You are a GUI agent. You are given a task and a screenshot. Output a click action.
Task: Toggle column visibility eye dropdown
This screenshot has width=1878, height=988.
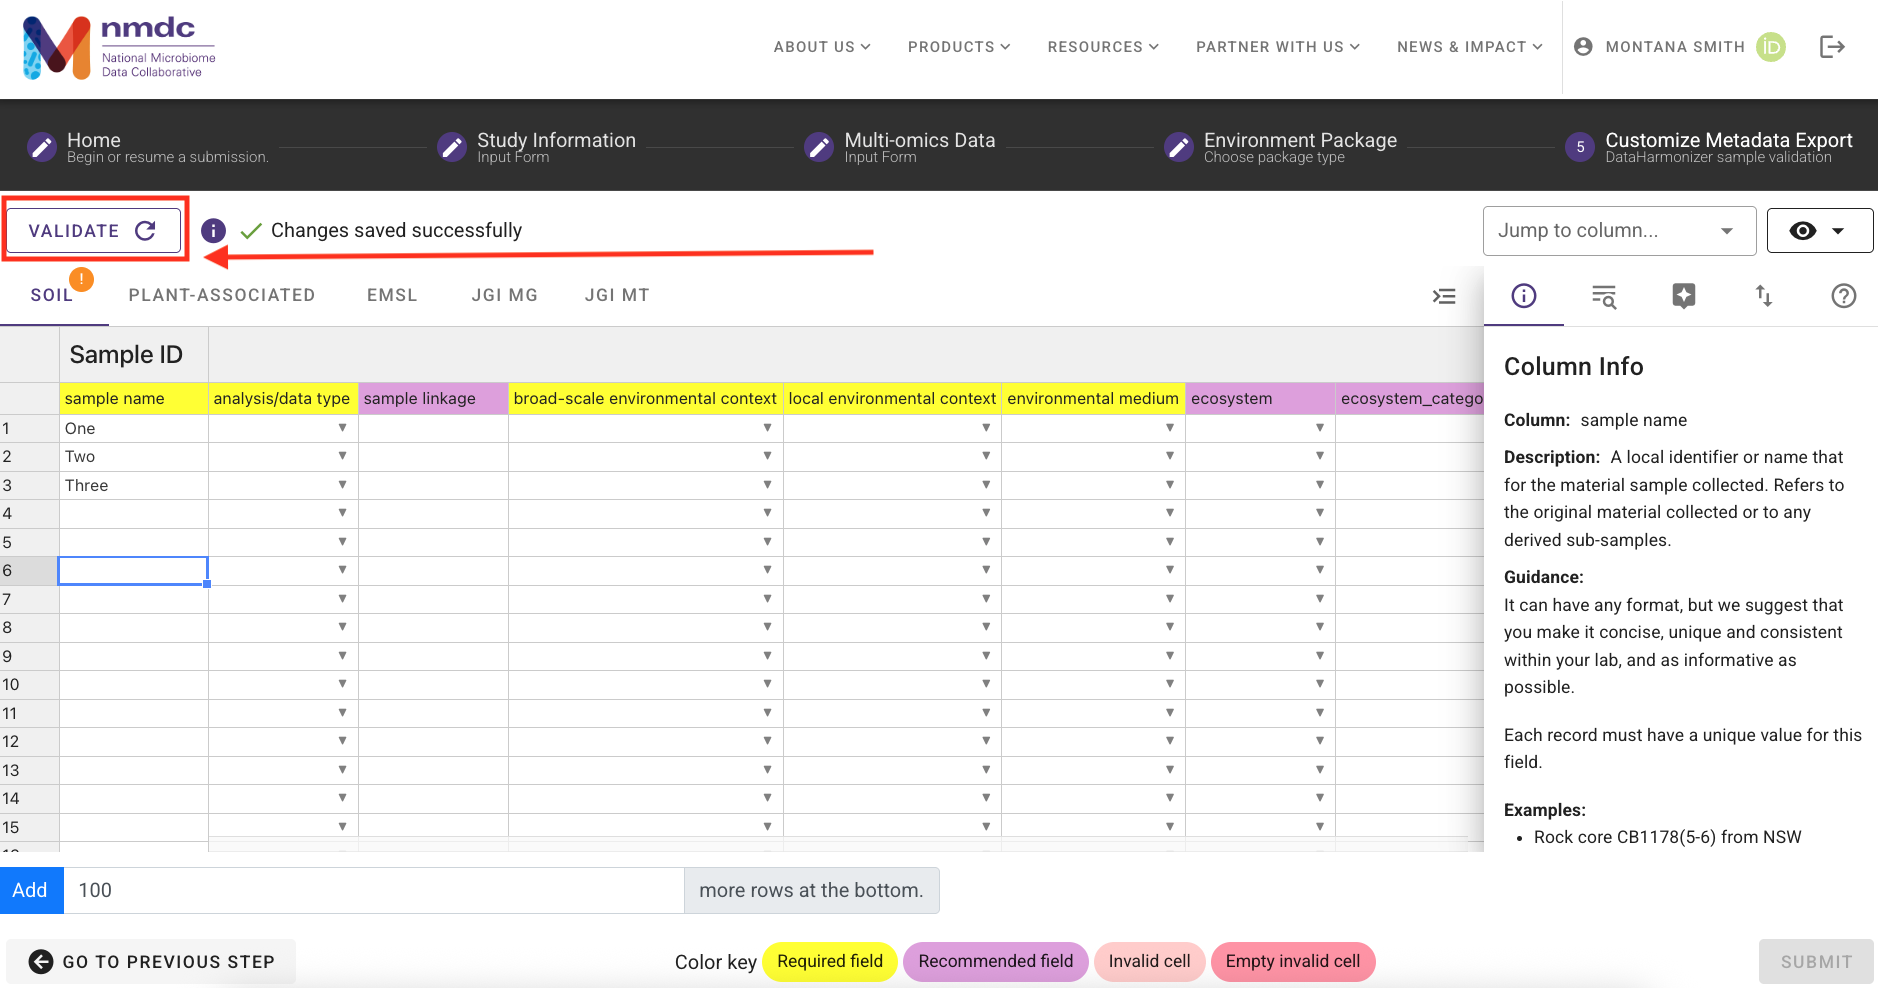pyautogui.click(x=1820, y=231)
